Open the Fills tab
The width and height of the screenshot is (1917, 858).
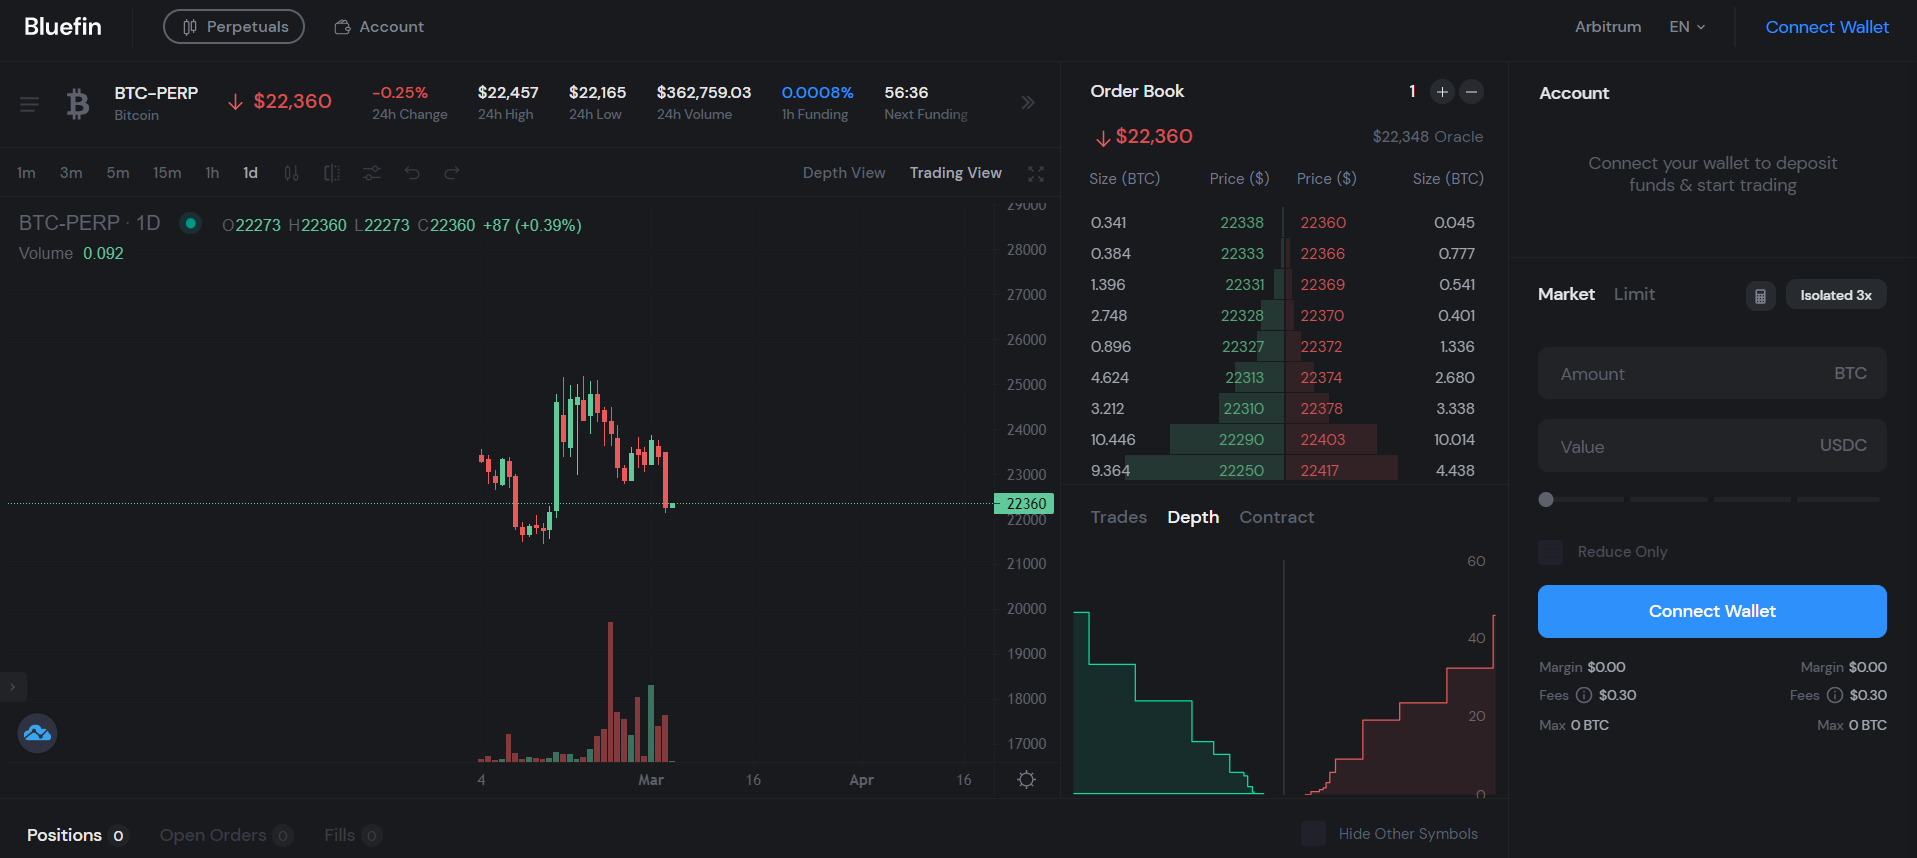pos(352,835)
